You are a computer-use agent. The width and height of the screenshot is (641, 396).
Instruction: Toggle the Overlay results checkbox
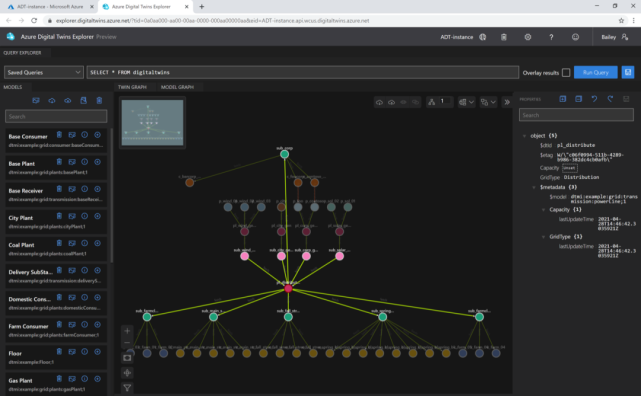point(566,73)
